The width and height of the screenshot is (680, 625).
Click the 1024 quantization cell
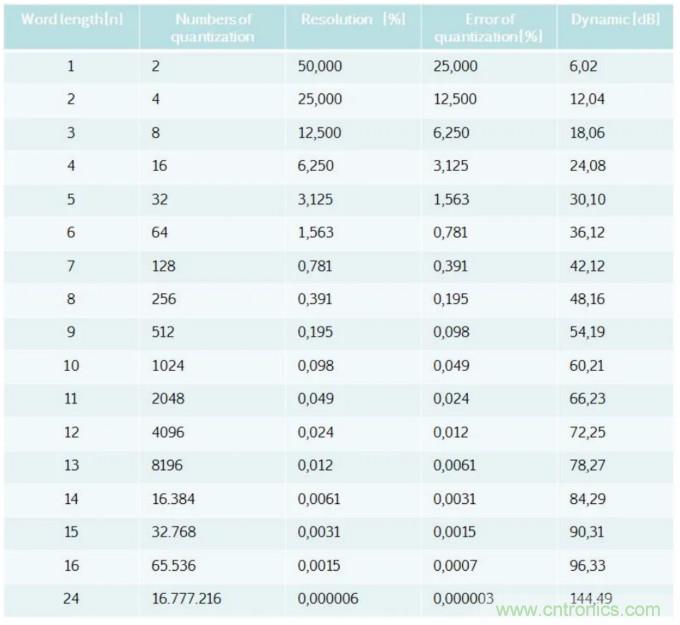coord(165,366)
